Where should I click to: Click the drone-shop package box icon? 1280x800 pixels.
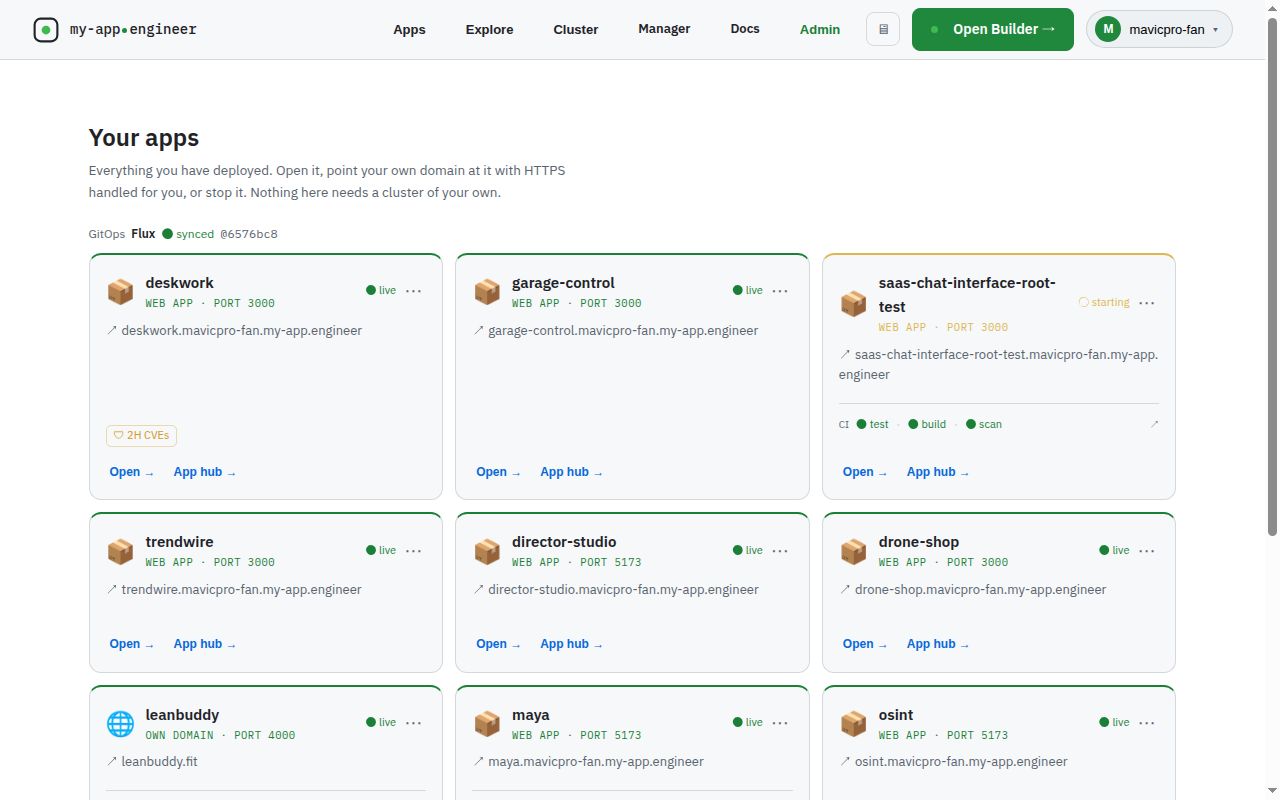[853, 551]
